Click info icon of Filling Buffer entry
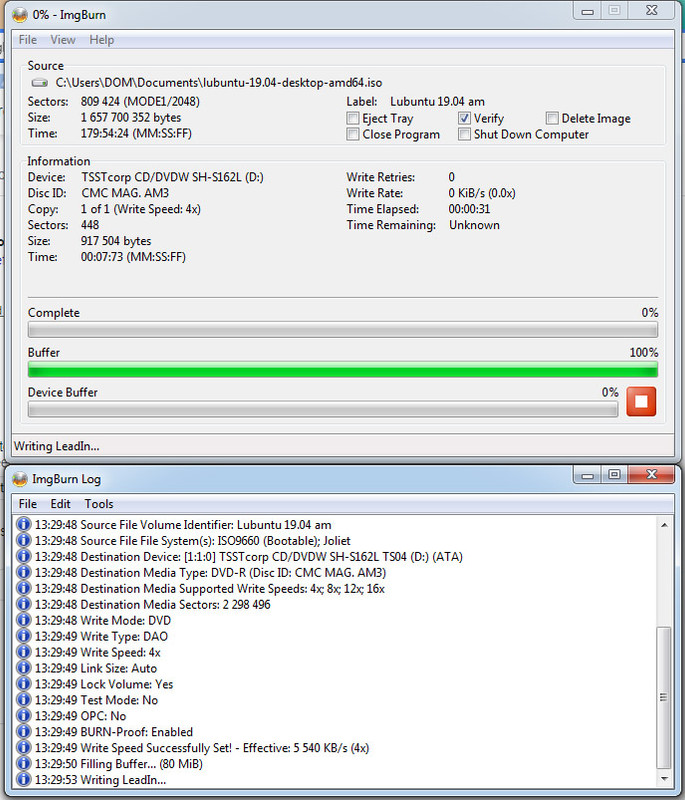685x800 pixels. tap(23, 763)
